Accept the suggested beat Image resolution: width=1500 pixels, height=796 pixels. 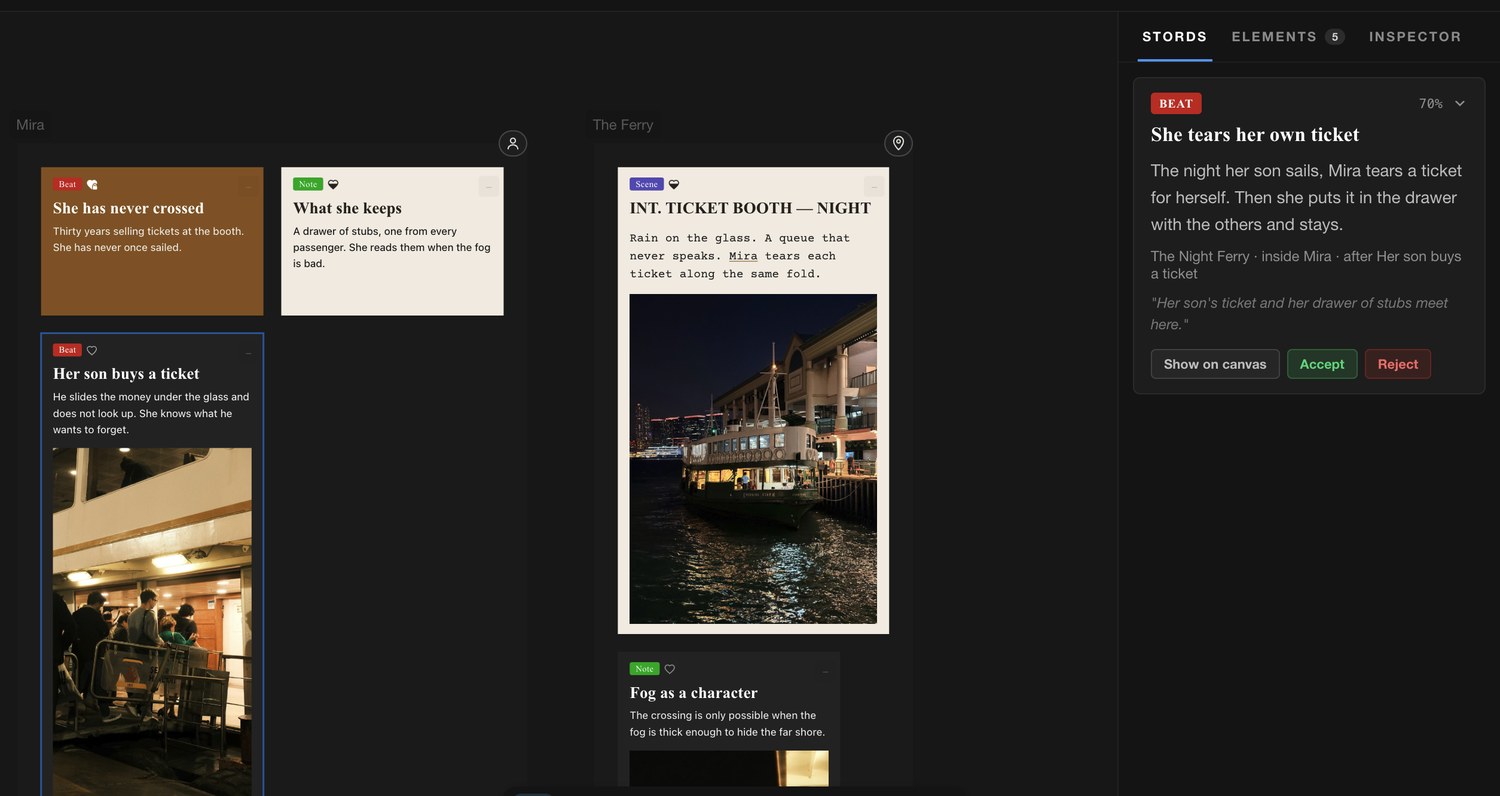[x=1322, y=364]
